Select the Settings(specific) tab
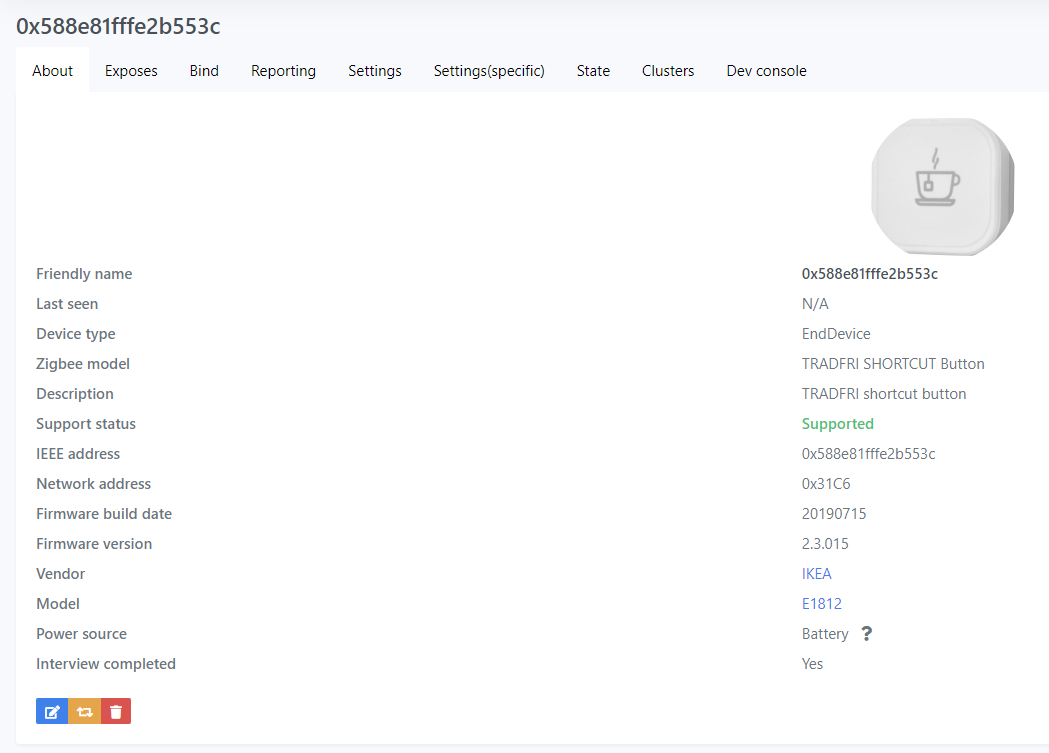Screen dimensions: 1049x753 (489, 71)
